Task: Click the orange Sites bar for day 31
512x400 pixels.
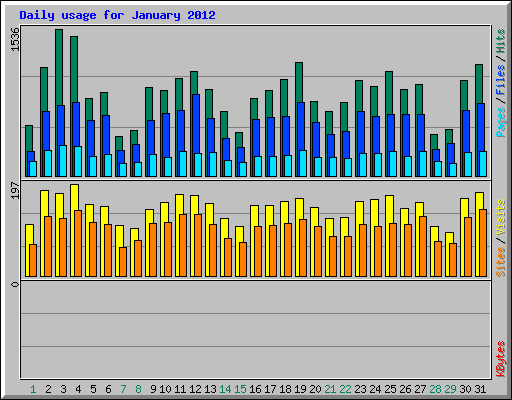Action: coord(483,243)
